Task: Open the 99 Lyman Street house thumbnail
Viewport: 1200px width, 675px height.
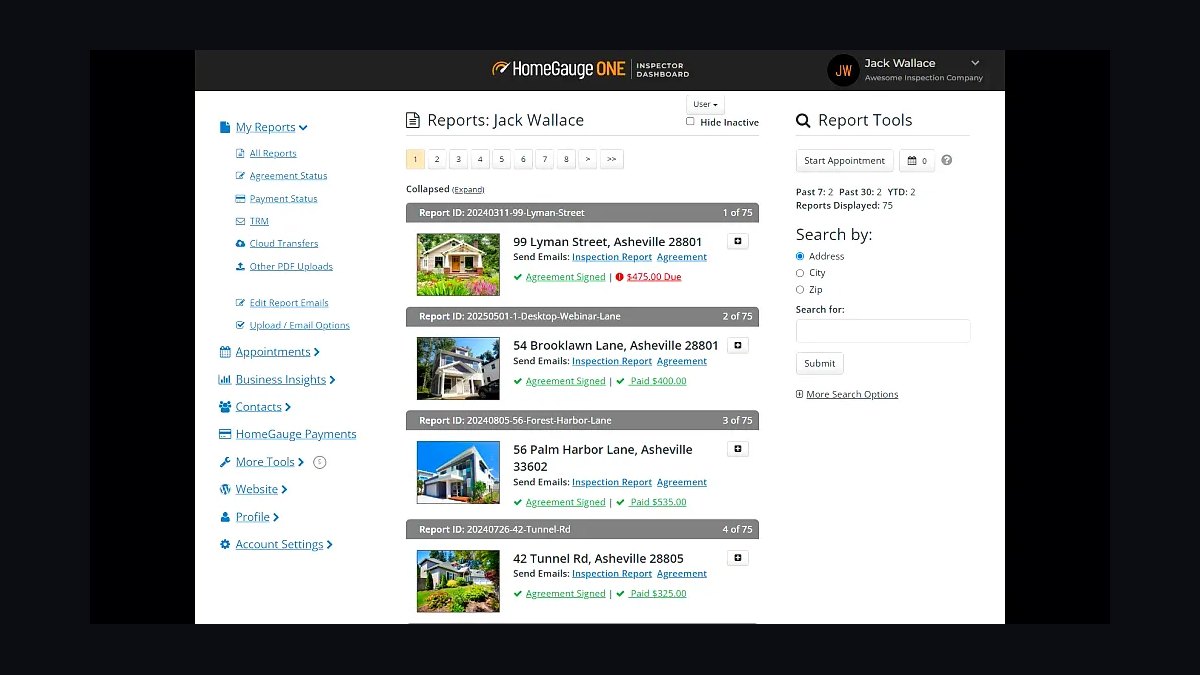Action: coord(458,264)
